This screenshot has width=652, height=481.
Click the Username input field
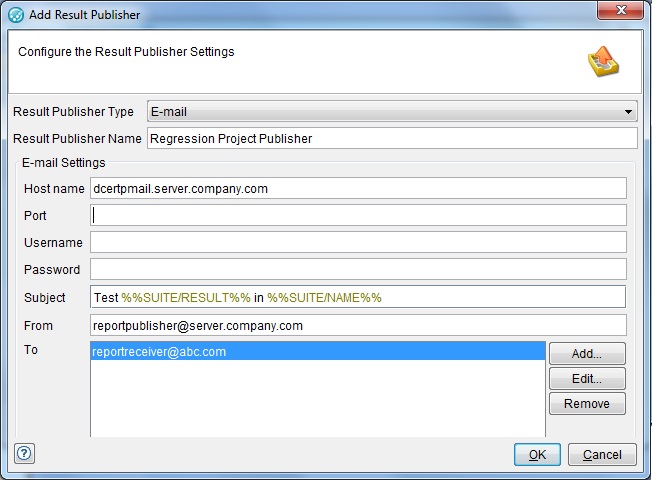click(358, 242)
